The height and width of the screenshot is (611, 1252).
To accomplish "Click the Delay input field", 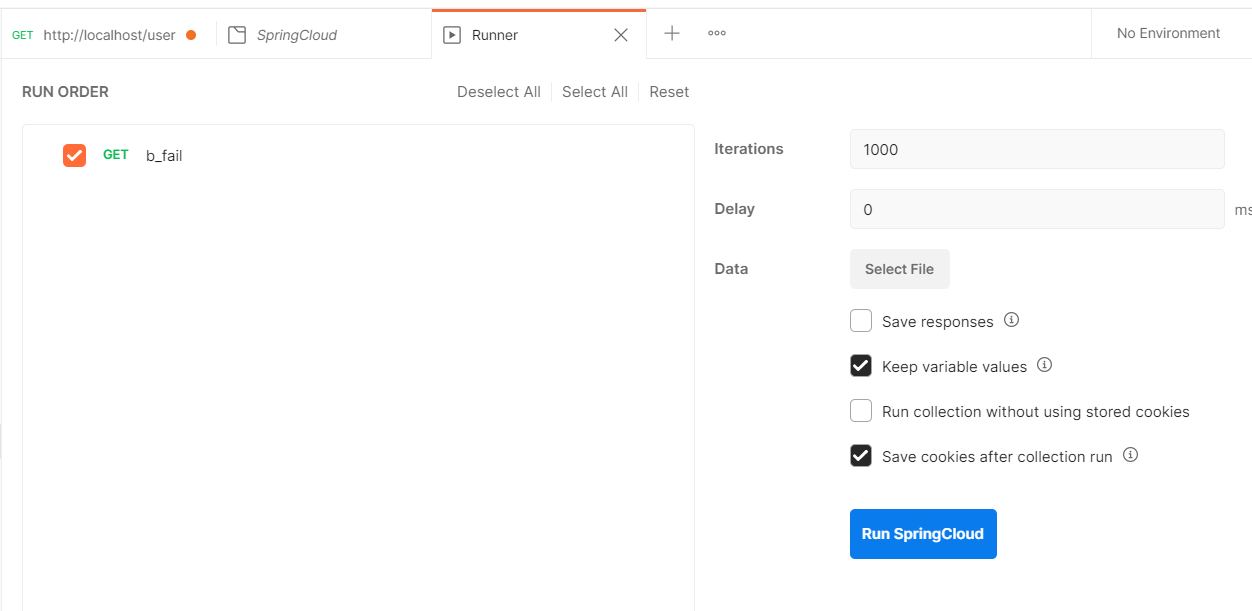I will pyautogui.click(x=1037, y=209).
